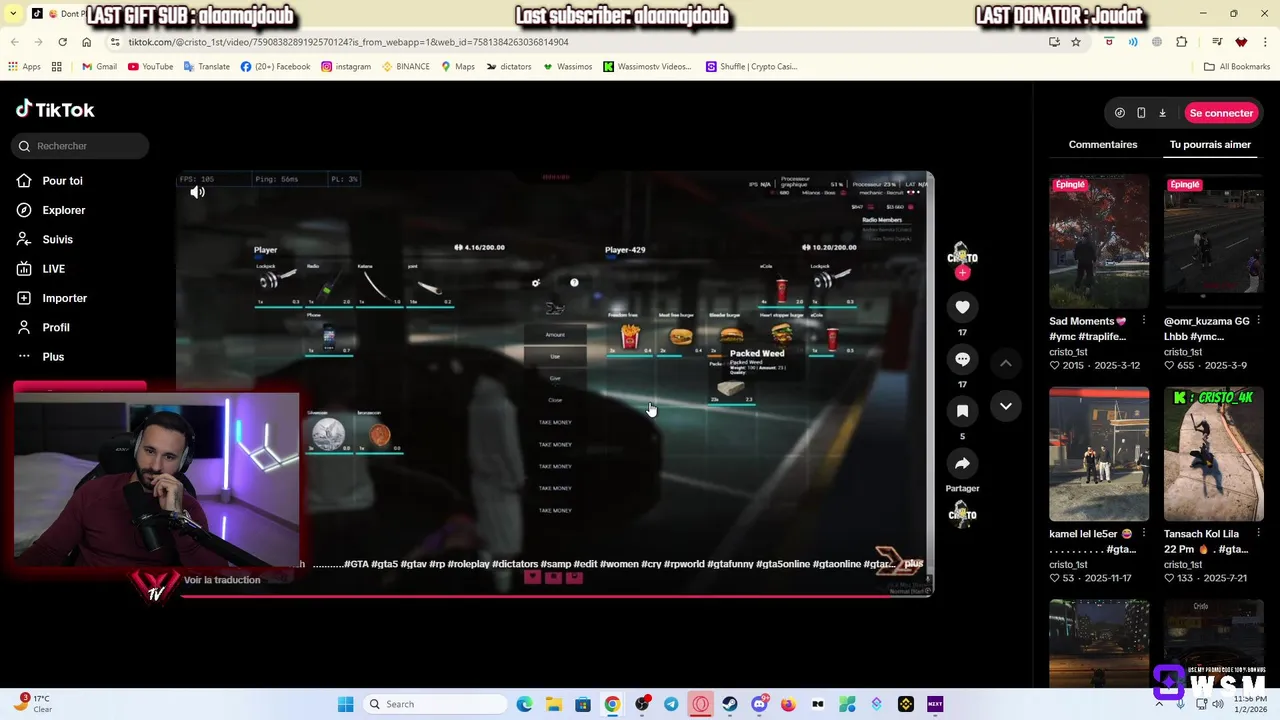1280x720 pixels.
Task: Open the YouTube bookmark
Action: pyautogui.click(x=149, y=67)
